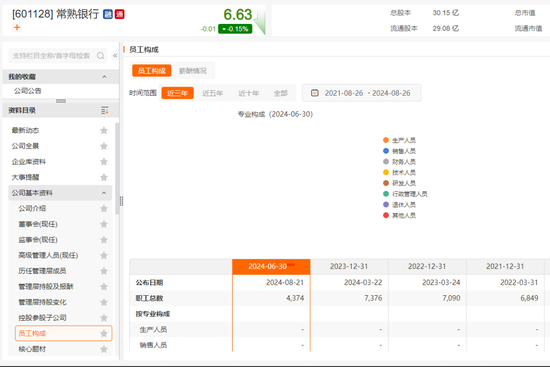This screenshot has height=367, width=550.
Task: Select the 近十年 time range
Action: coord(249,93)
